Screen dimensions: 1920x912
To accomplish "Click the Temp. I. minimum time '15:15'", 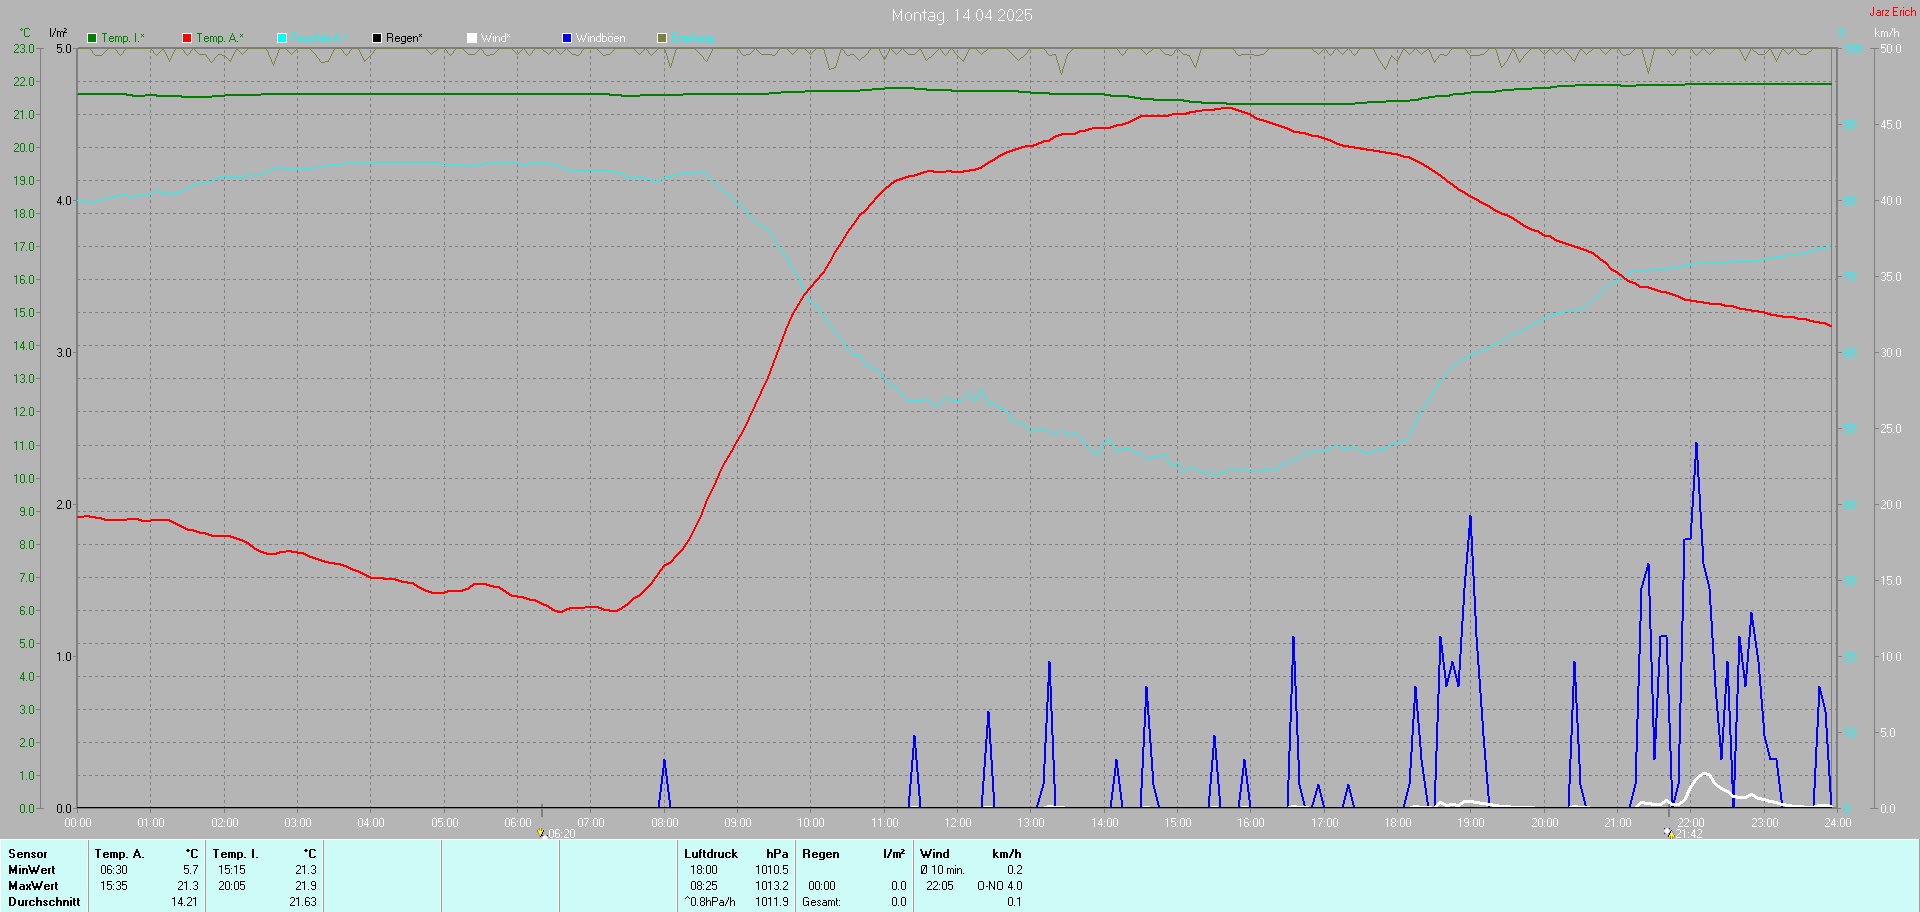I will click(232, 870).
